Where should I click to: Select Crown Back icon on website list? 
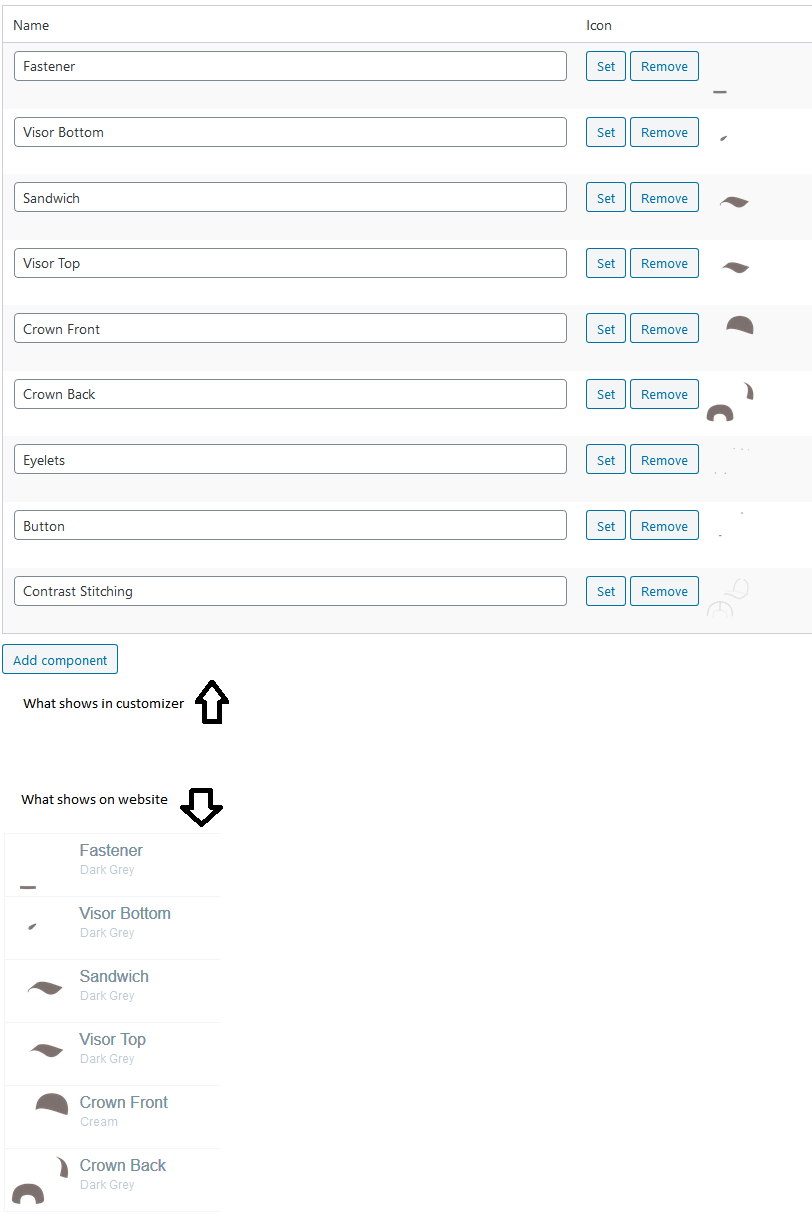coord(40,1180)
